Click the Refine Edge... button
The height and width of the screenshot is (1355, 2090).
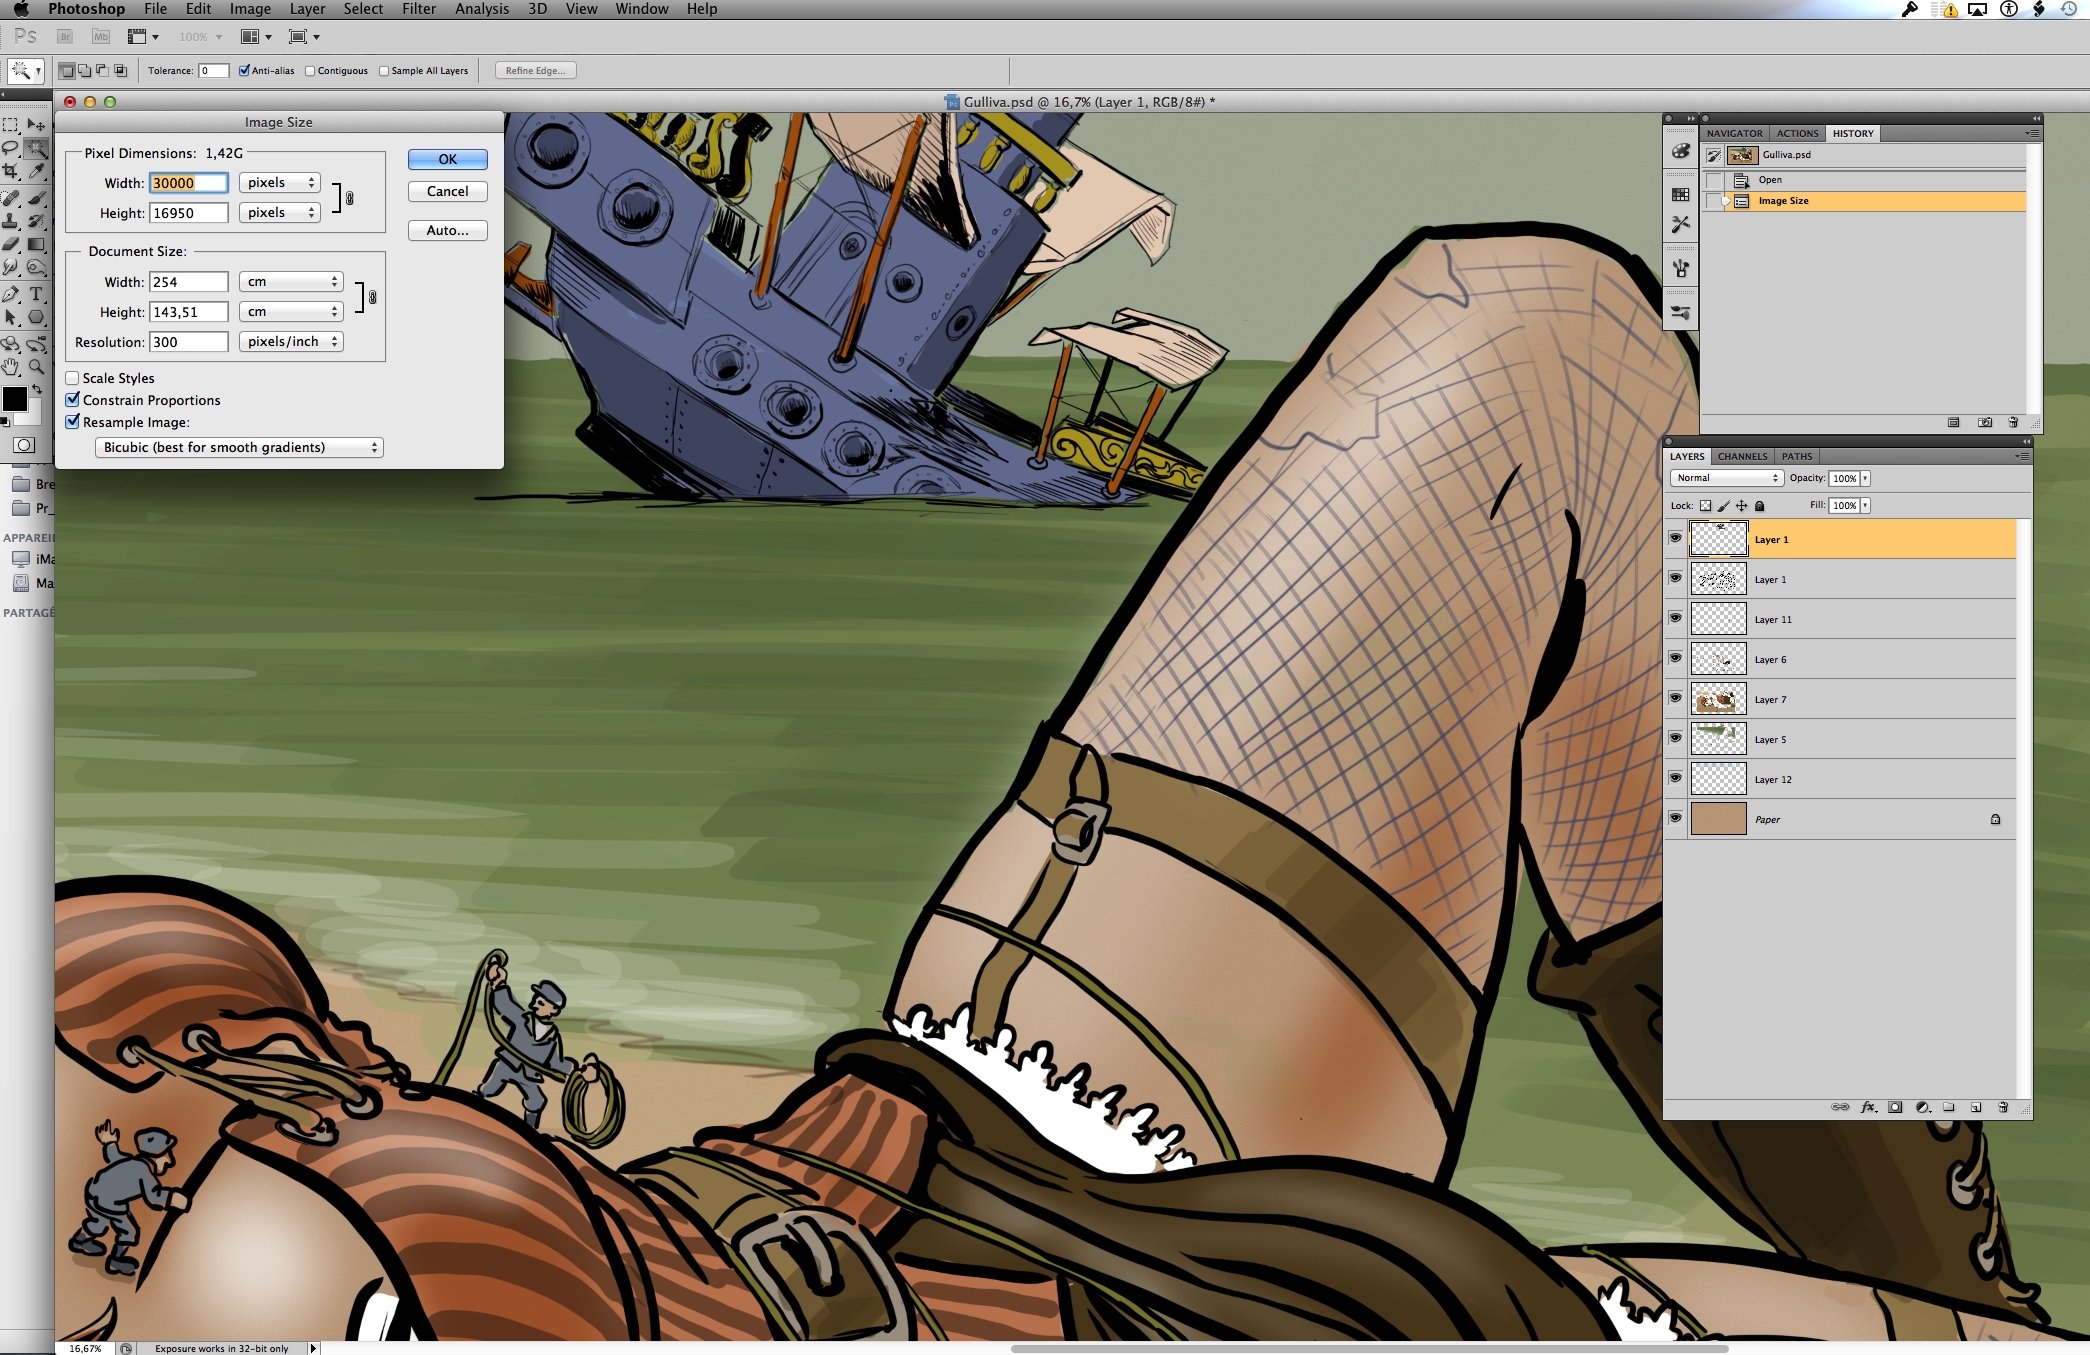coord(536,71)
